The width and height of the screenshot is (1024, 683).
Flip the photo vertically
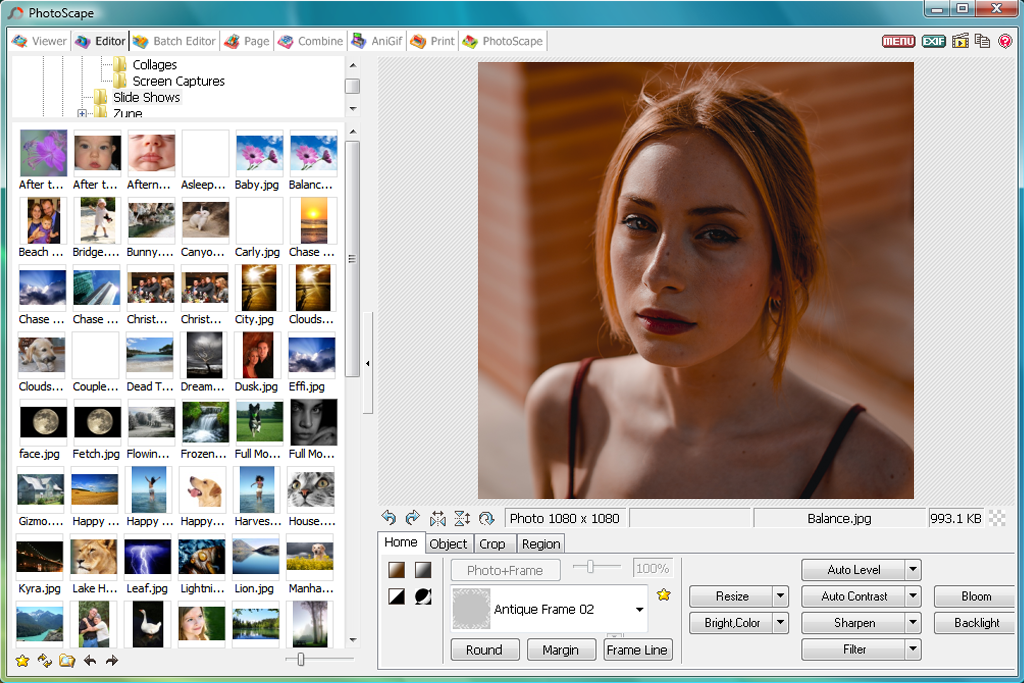coord(462,518)
